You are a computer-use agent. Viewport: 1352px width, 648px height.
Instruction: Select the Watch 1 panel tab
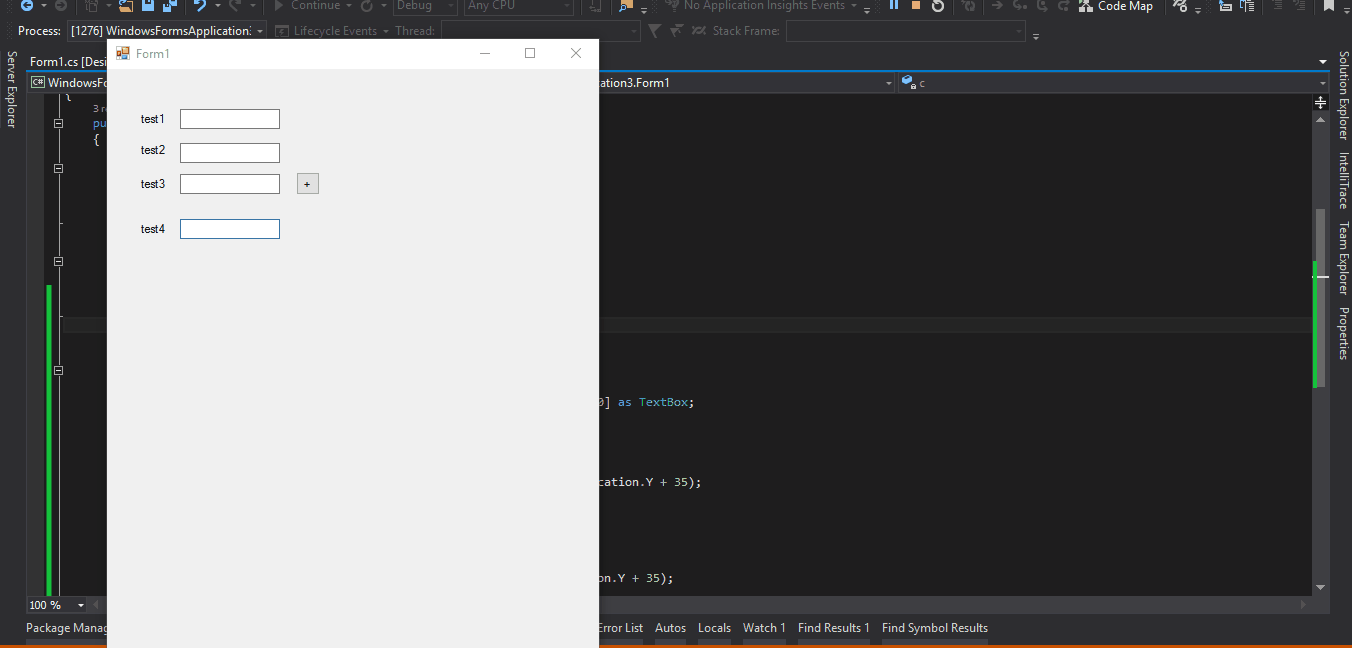pos(764,628)
